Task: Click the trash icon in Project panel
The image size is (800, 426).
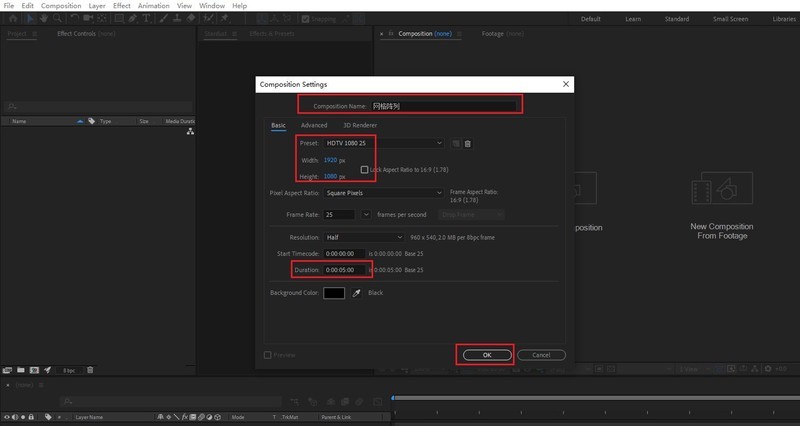Action: [90, 370]
